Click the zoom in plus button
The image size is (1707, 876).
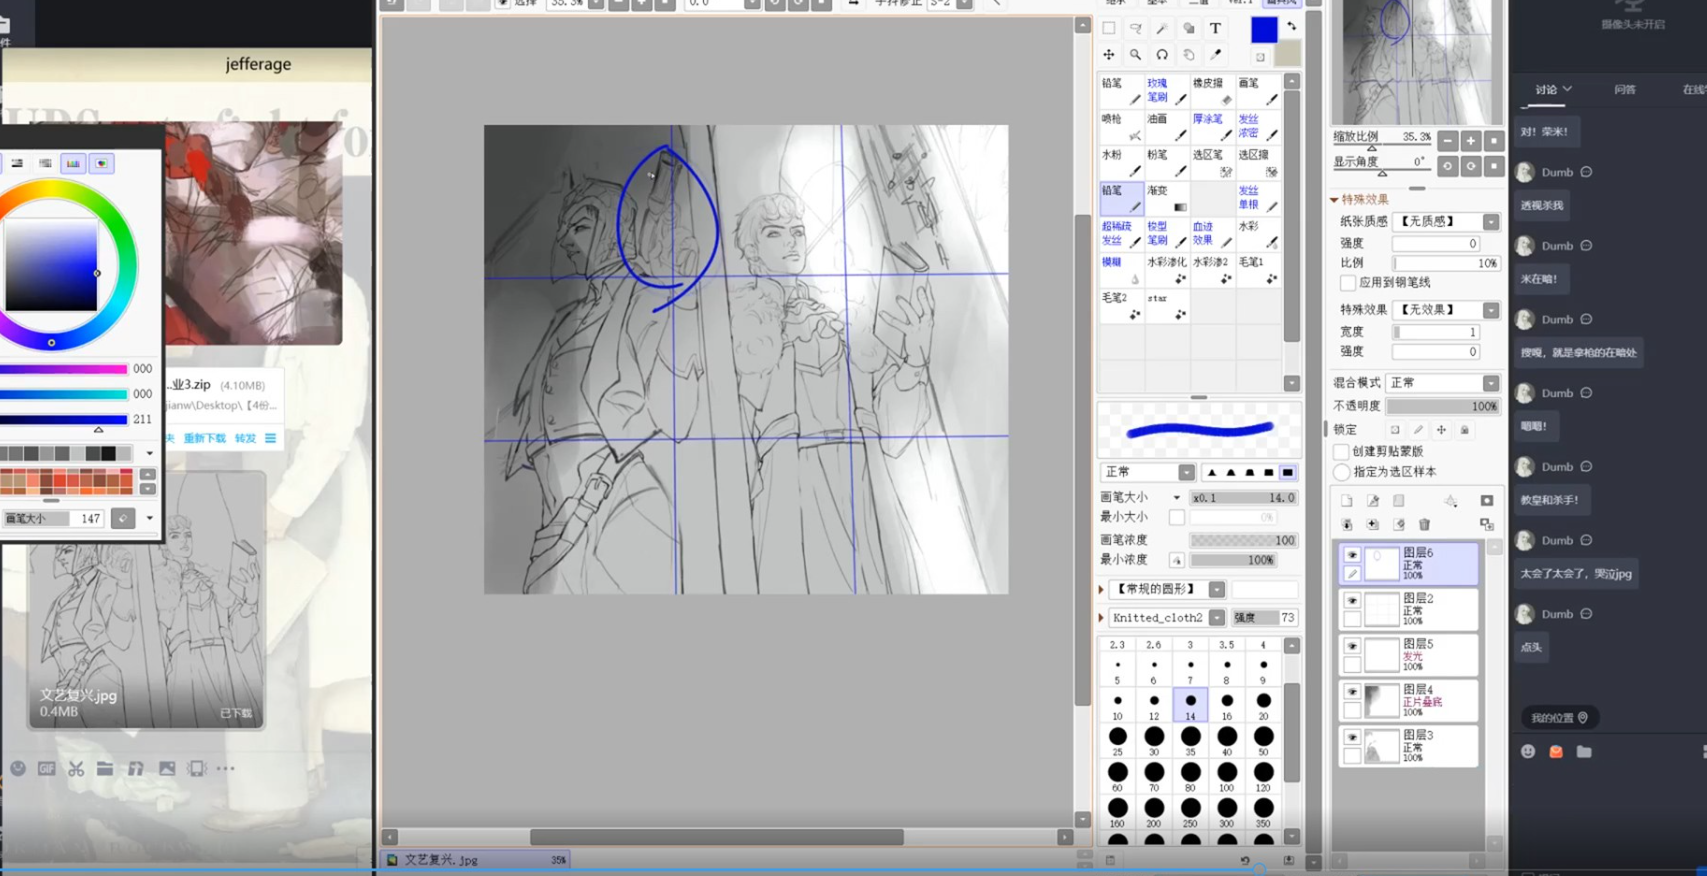pyautogui.click(x=1470, y=141)
